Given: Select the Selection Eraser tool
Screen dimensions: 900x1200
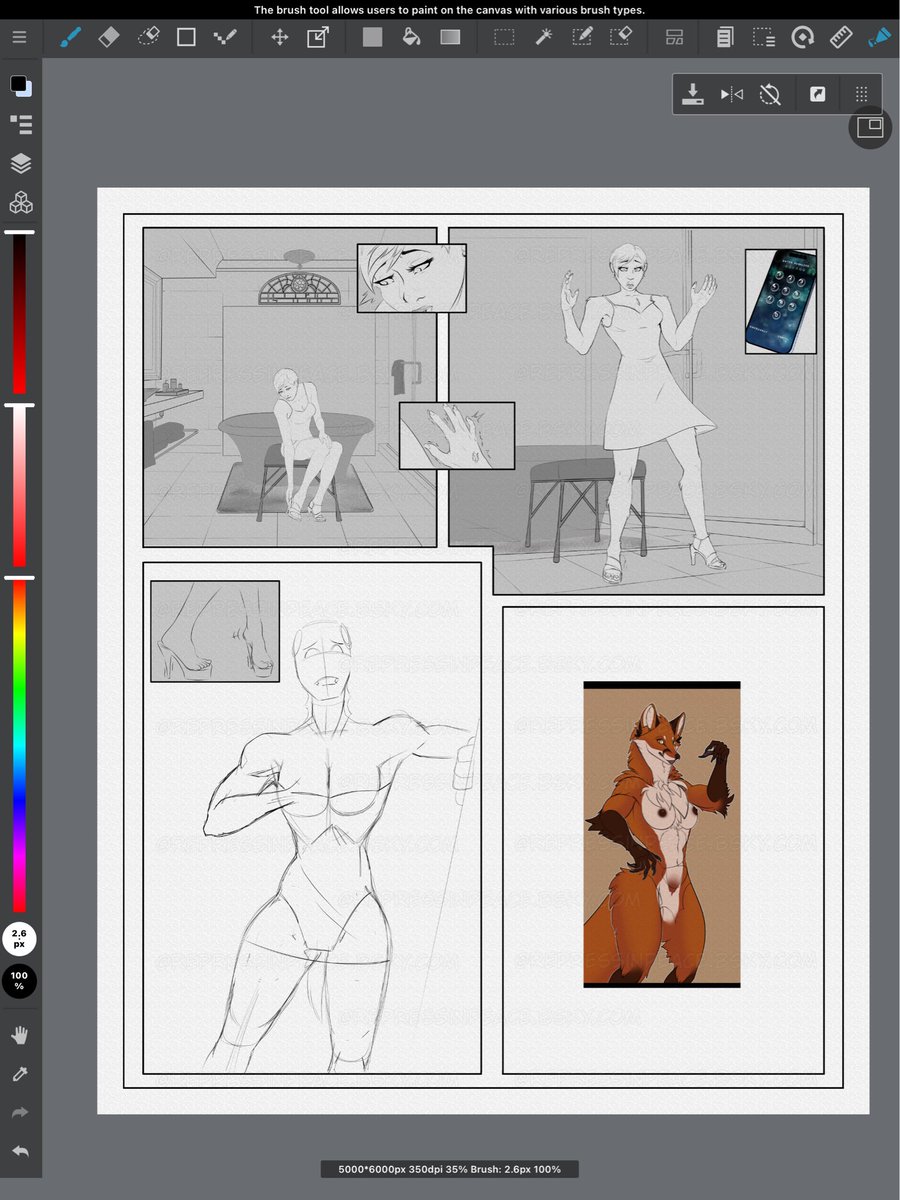Looking at the screenshot, I should click(620, 37).
